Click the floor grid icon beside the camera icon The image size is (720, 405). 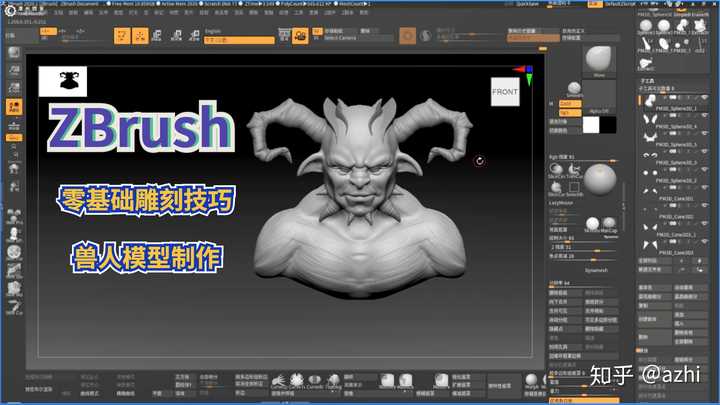(x=284, y=35)
